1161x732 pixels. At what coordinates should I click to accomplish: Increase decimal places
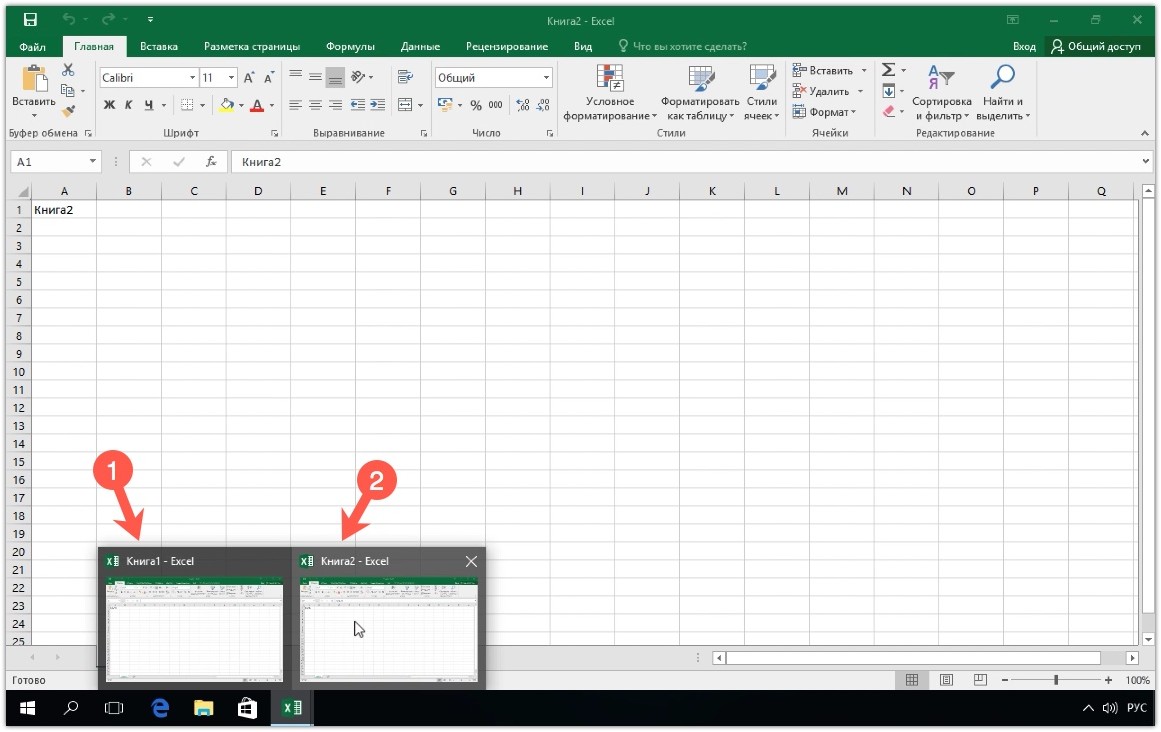coord(523,105)
